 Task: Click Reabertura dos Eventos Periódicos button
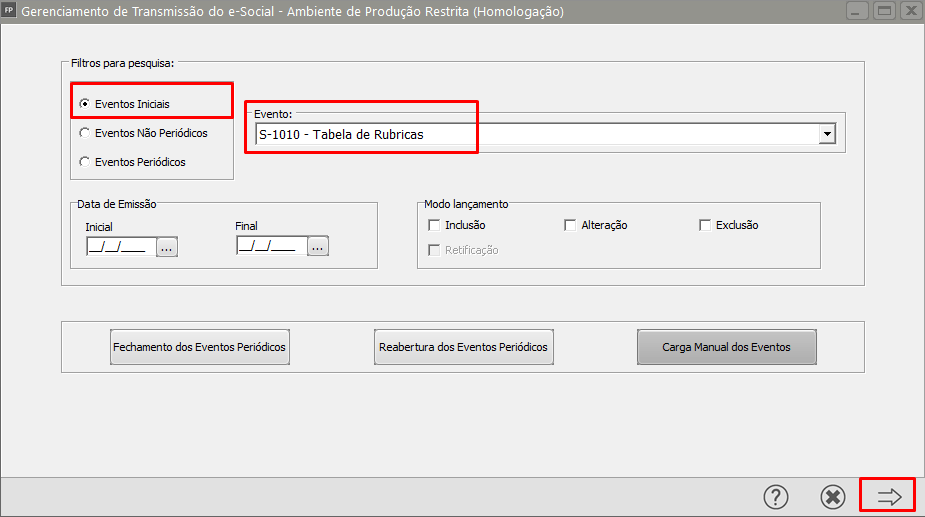[x=463, y=347]
